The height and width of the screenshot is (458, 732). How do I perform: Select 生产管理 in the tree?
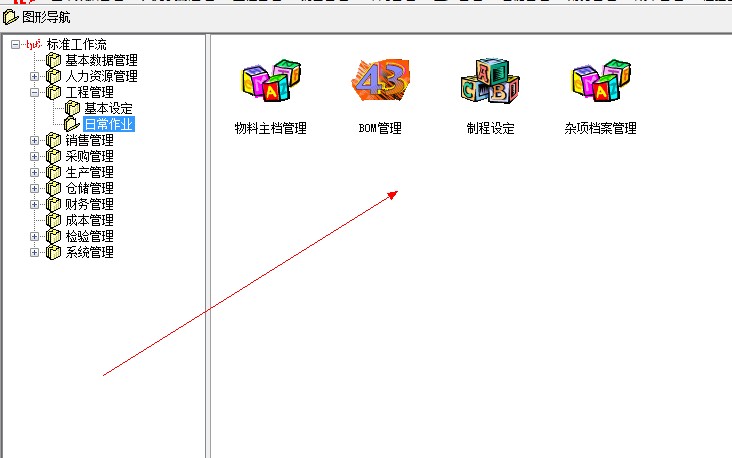tap(89, 172)
